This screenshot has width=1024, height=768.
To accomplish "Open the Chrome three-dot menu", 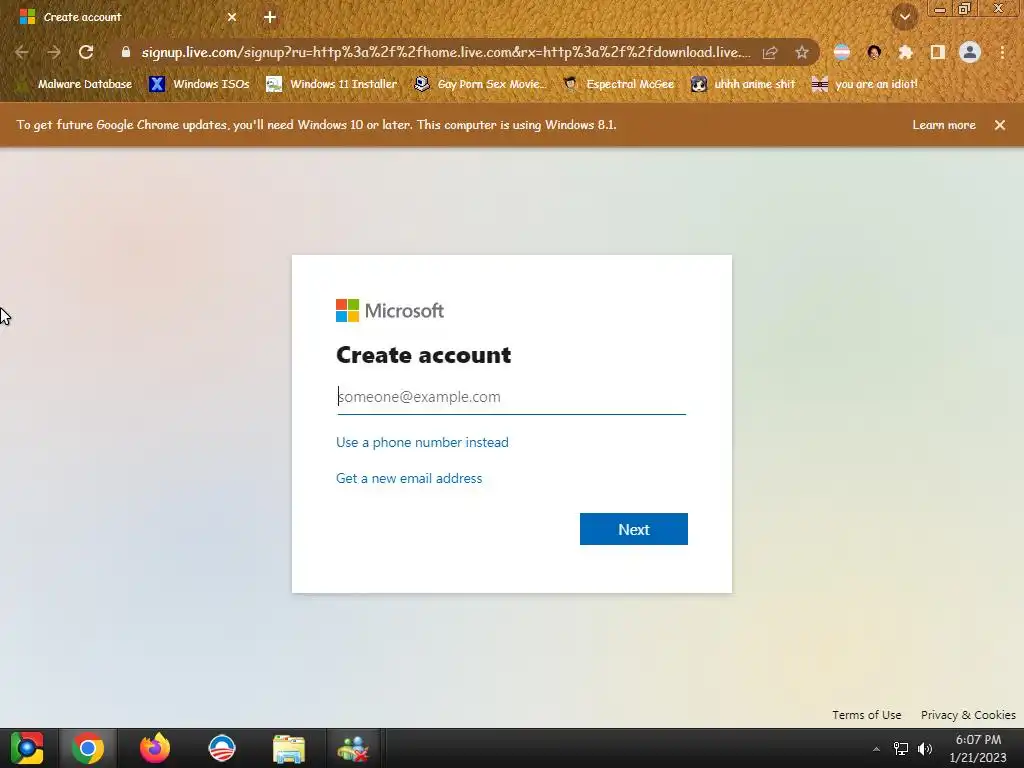I will pyautogui.click(x=1002, y=52).
